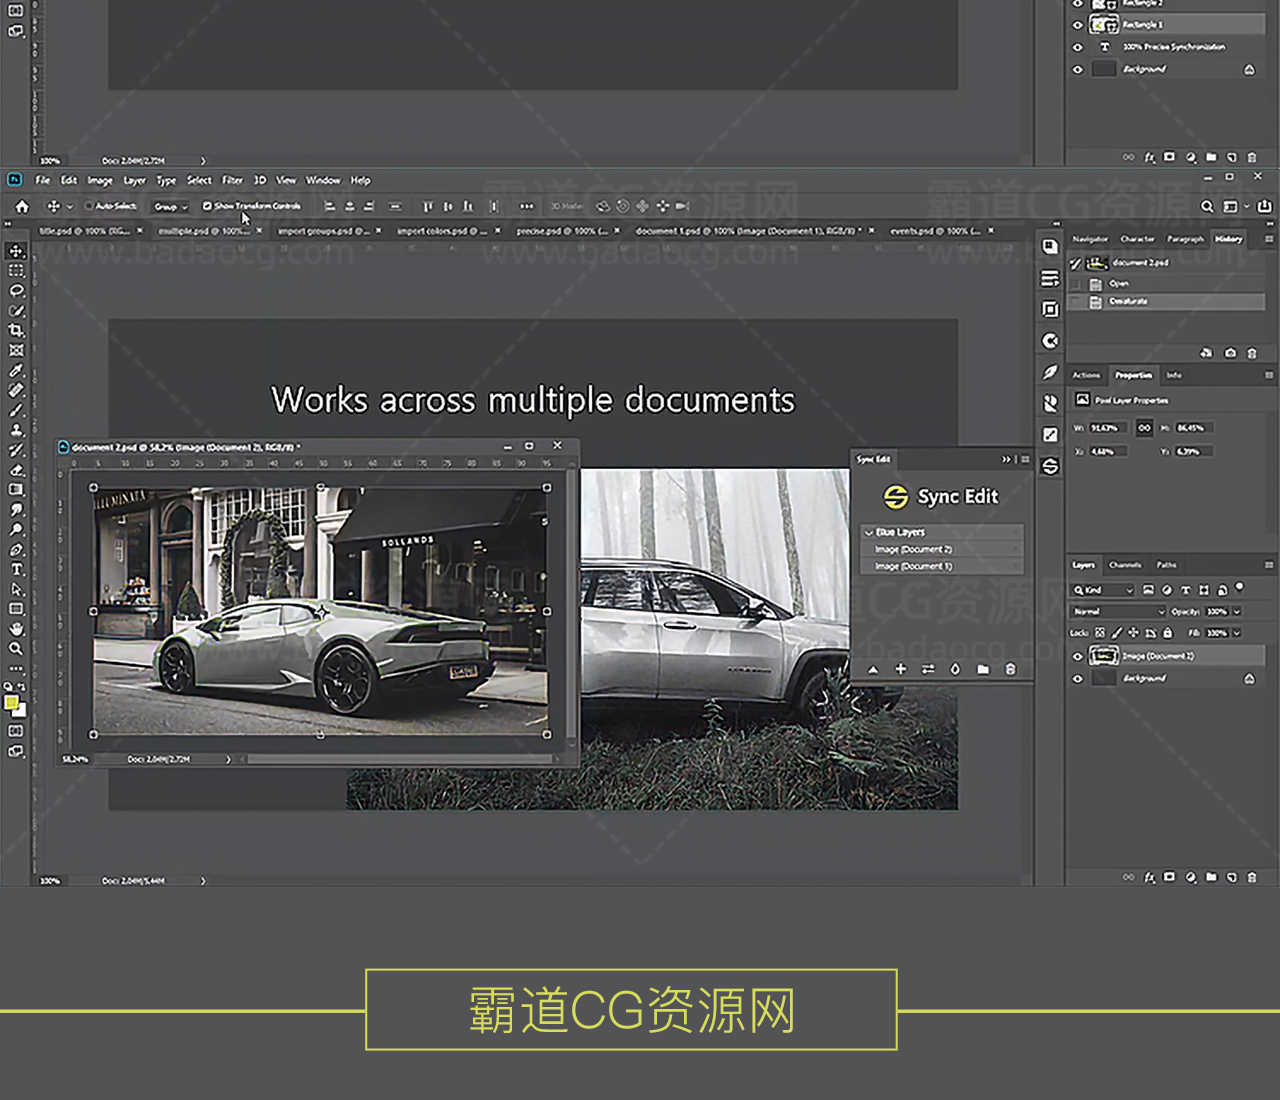Image resolution: width=1280 pixels, height=1100 pixels.
Task: Switch to the Channels tab
Action: (x=1125, y=565)
